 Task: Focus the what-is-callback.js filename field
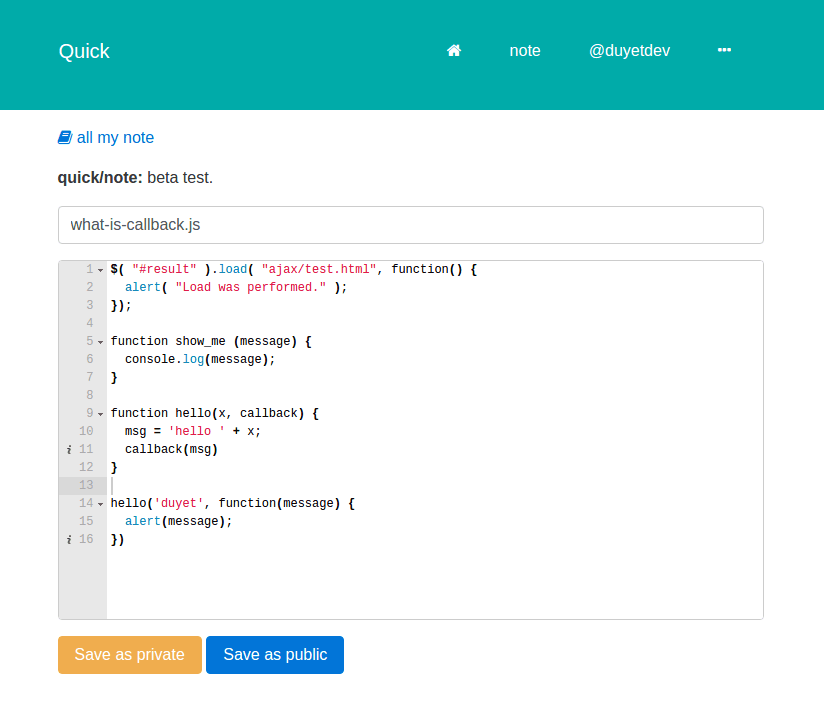point(410,225)
